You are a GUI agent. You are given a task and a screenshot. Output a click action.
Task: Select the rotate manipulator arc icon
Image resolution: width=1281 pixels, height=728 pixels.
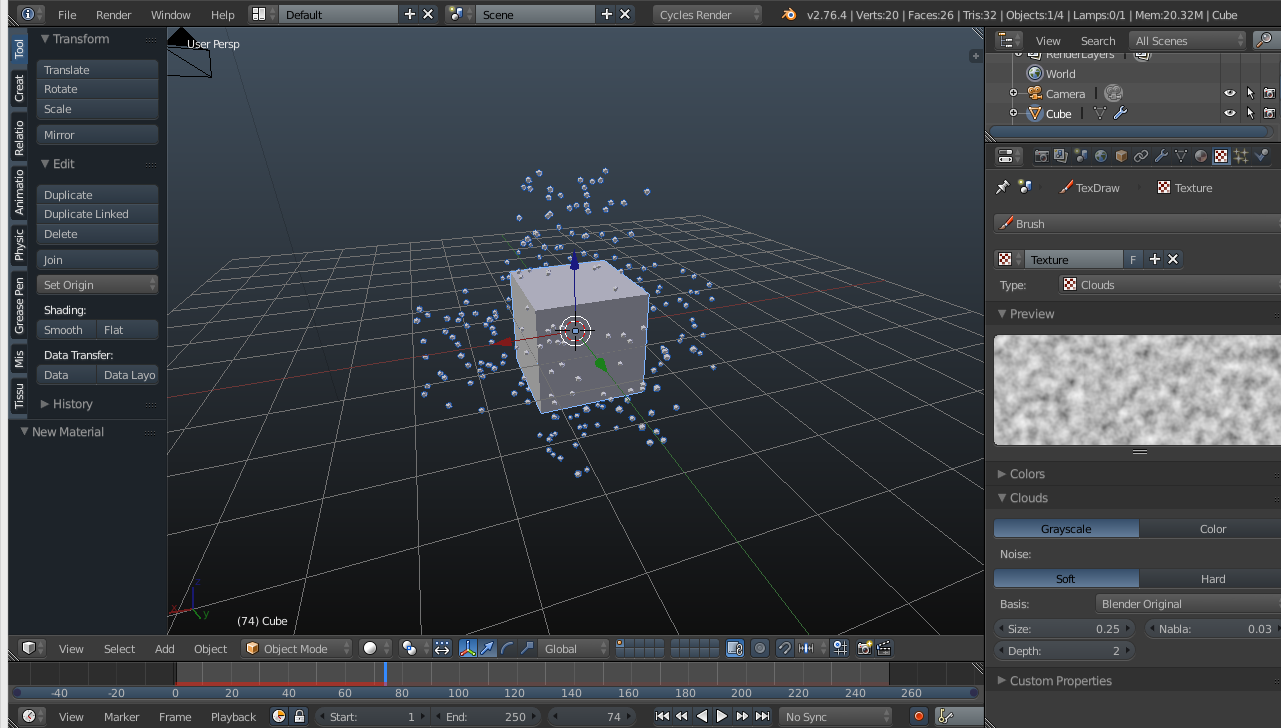click(x=507, y=648)
